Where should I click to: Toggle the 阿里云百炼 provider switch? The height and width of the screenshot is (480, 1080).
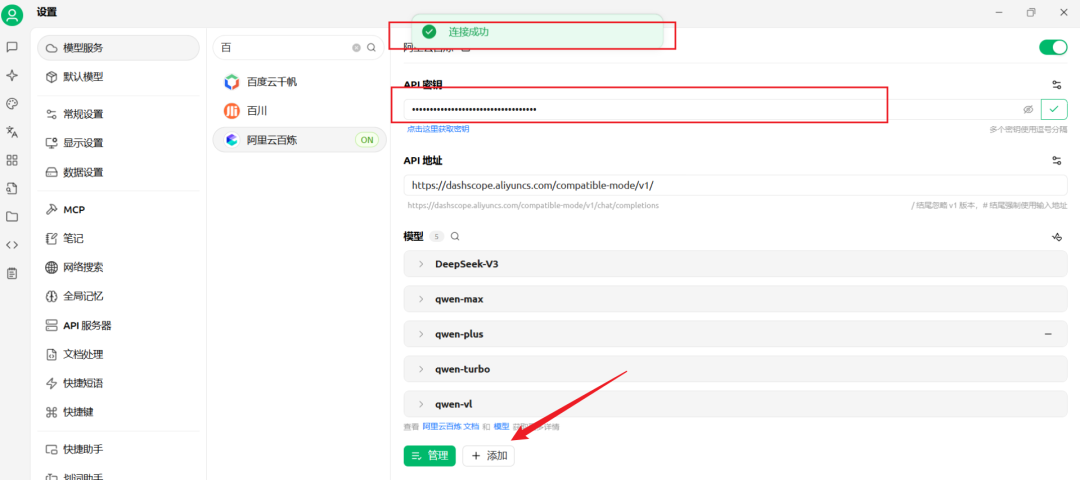point(1052,48)
